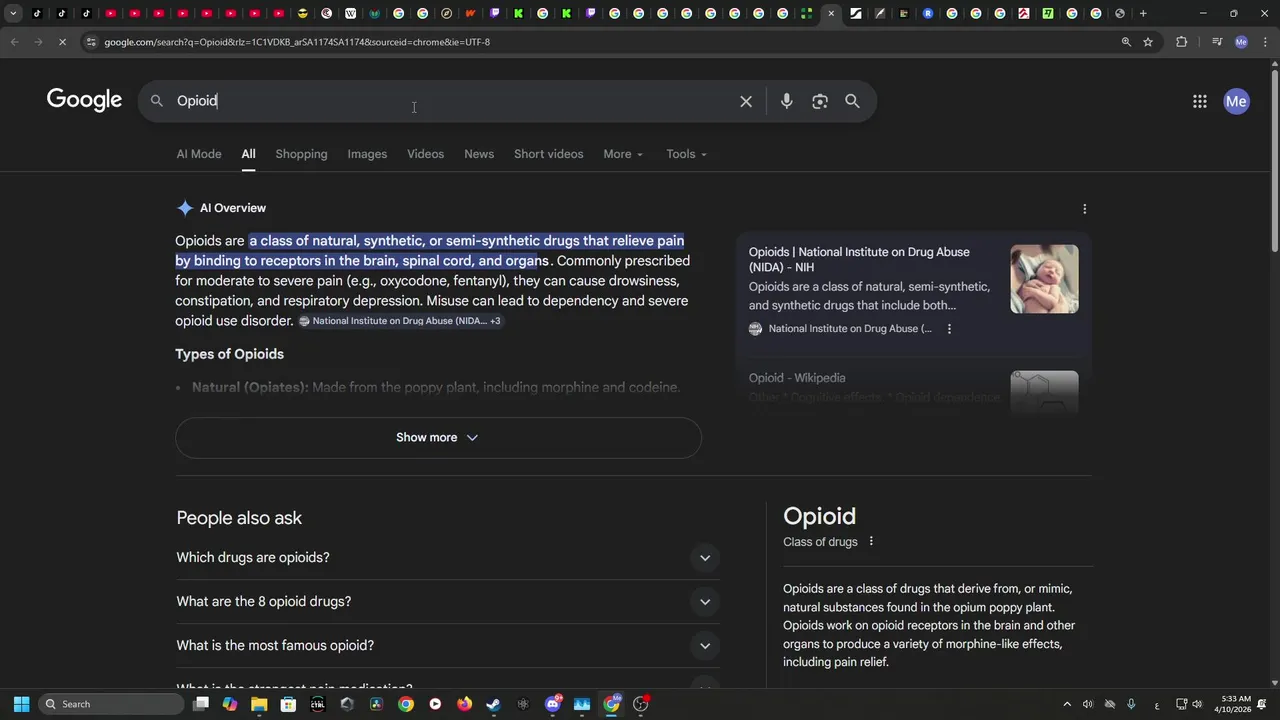Open the Chrome zoom indicator icon
Viewport: 1280px width, 720px height.
tap(1126, 42)
